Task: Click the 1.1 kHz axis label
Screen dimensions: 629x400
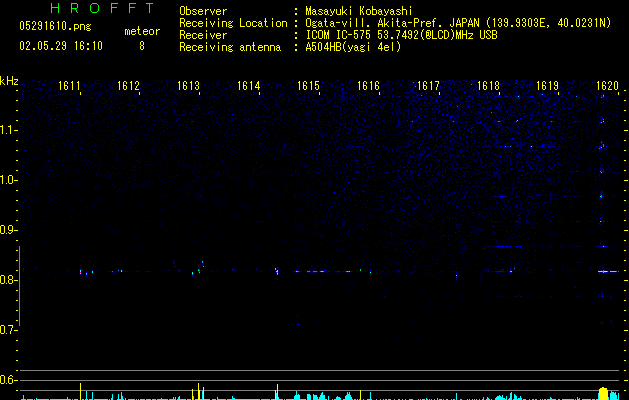Action: (x=8, y=130)
